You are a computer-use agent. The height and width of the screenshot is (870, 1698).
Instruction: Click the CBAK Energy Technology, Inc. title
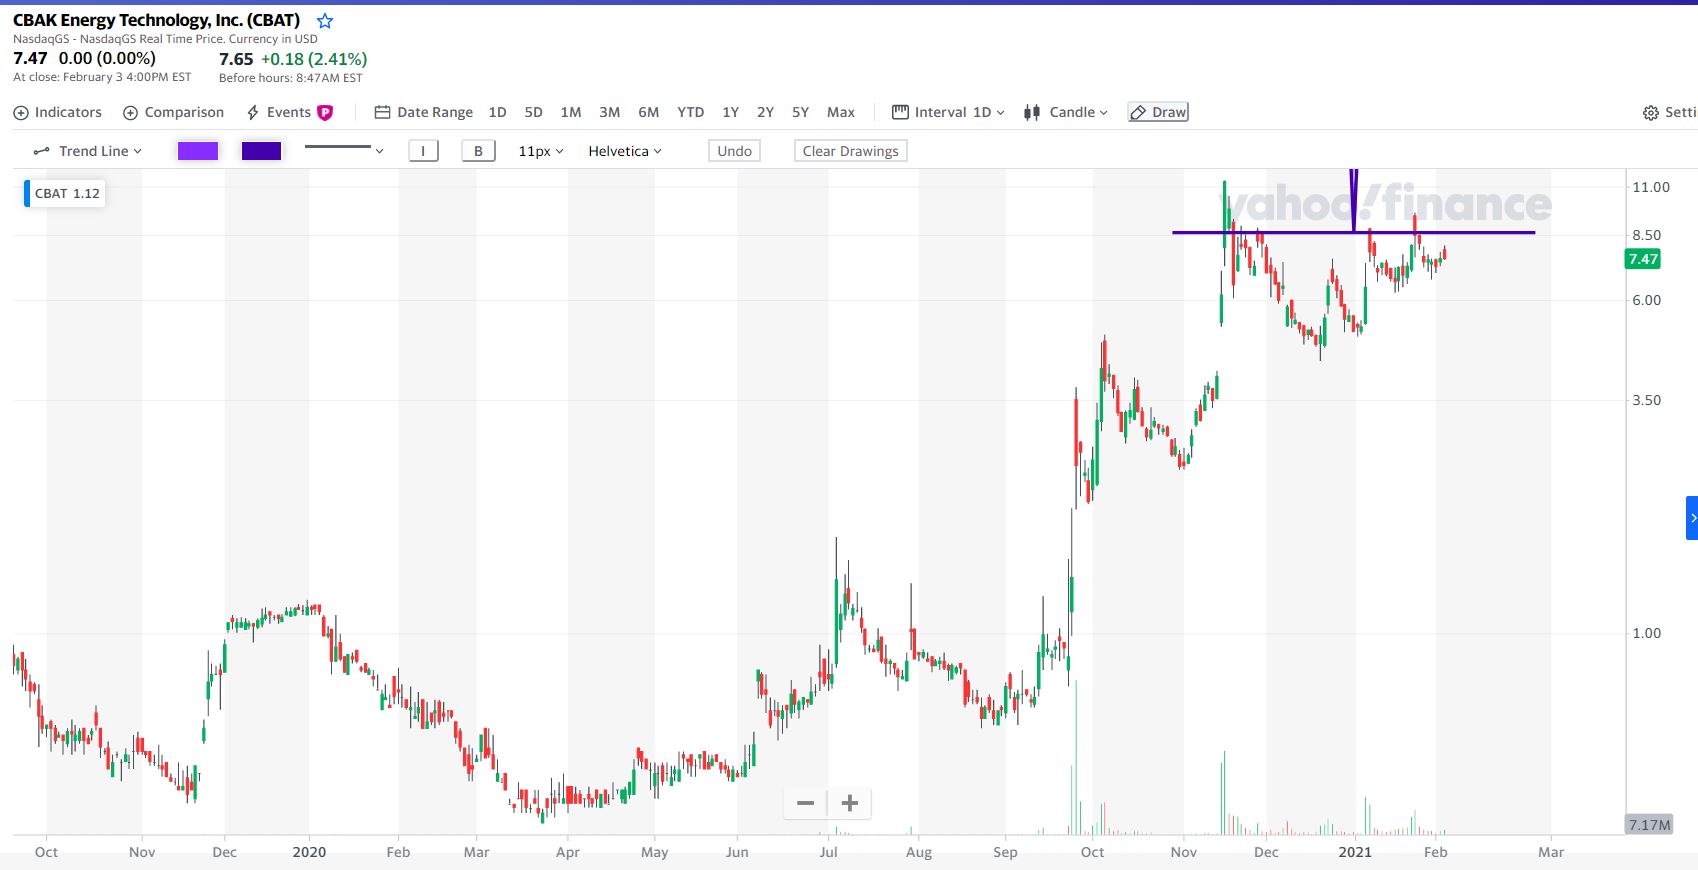pyautogui.click(x=156, y=20)
